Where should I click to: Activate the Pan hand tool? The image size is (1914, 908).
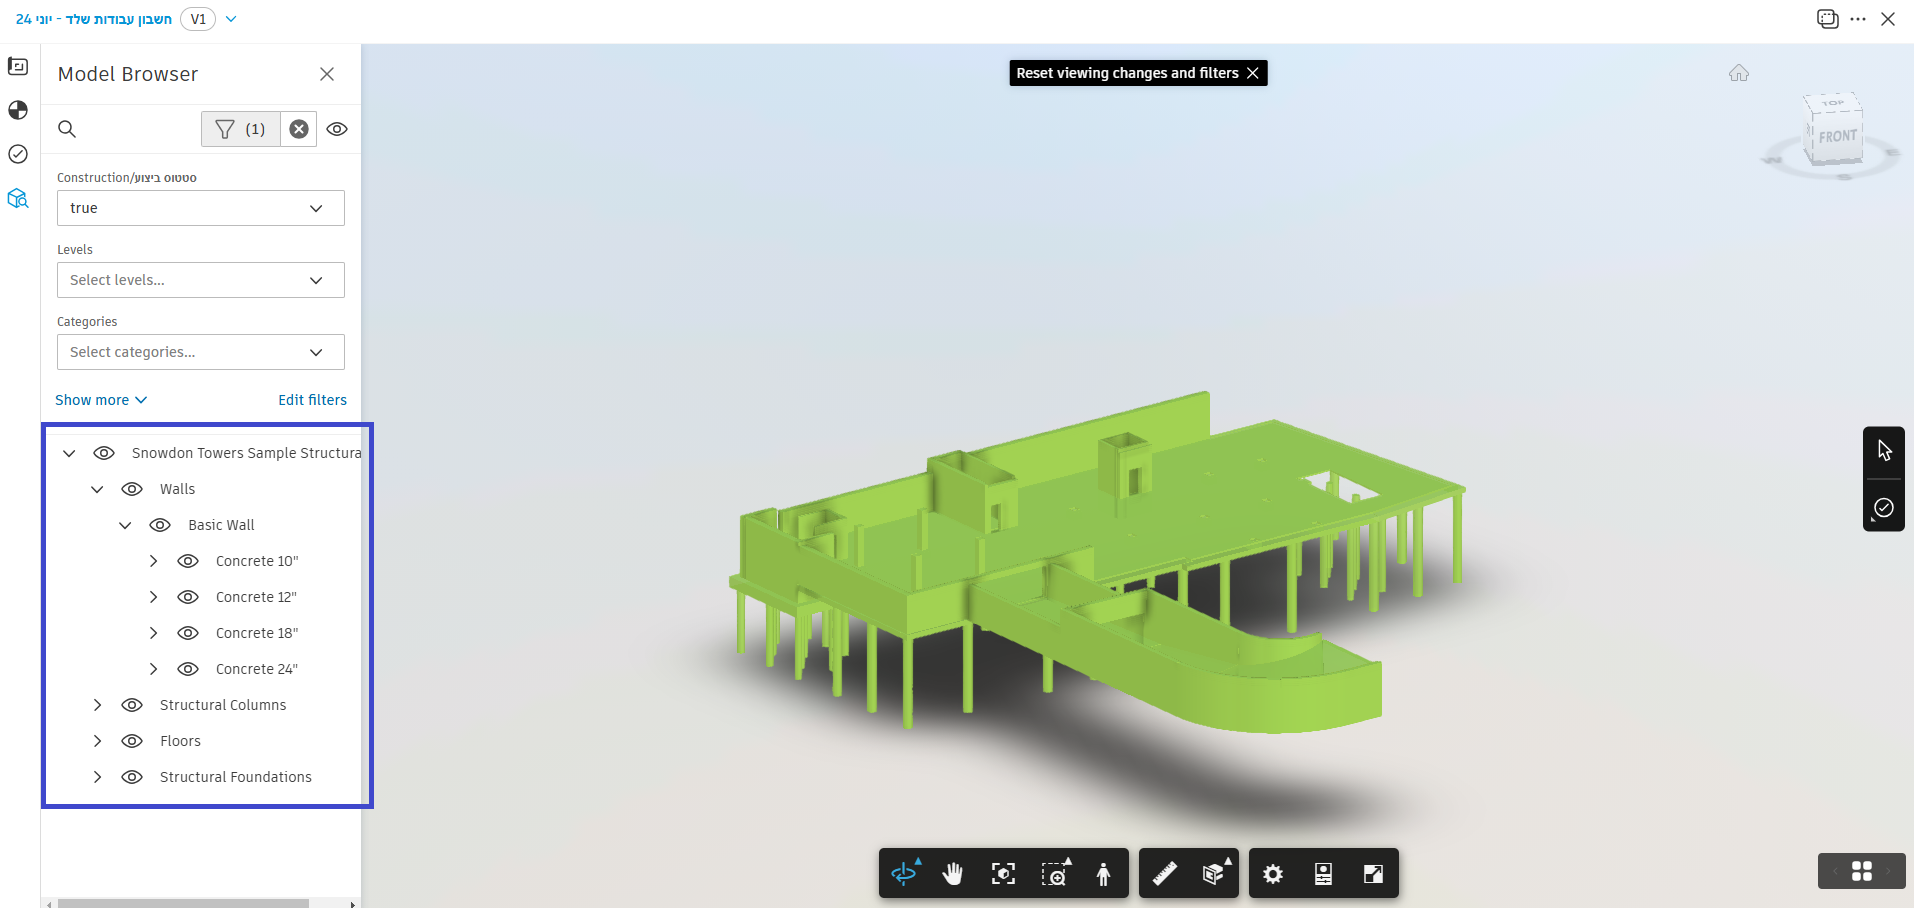coord(953,873)
